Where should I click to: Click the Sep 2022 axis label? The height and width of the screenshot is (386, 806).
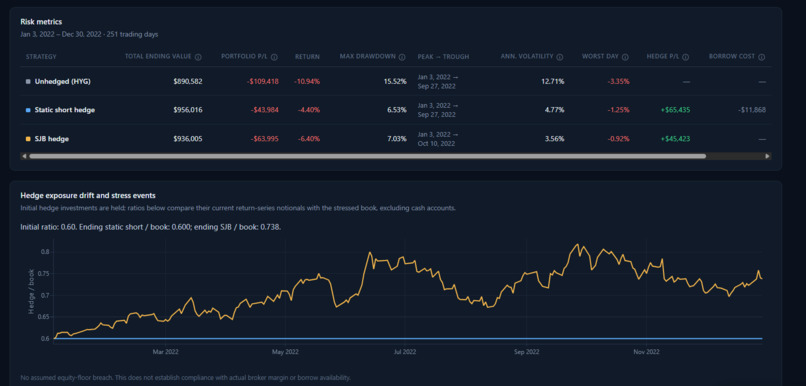pyautogui.click(x=526, y=352)
